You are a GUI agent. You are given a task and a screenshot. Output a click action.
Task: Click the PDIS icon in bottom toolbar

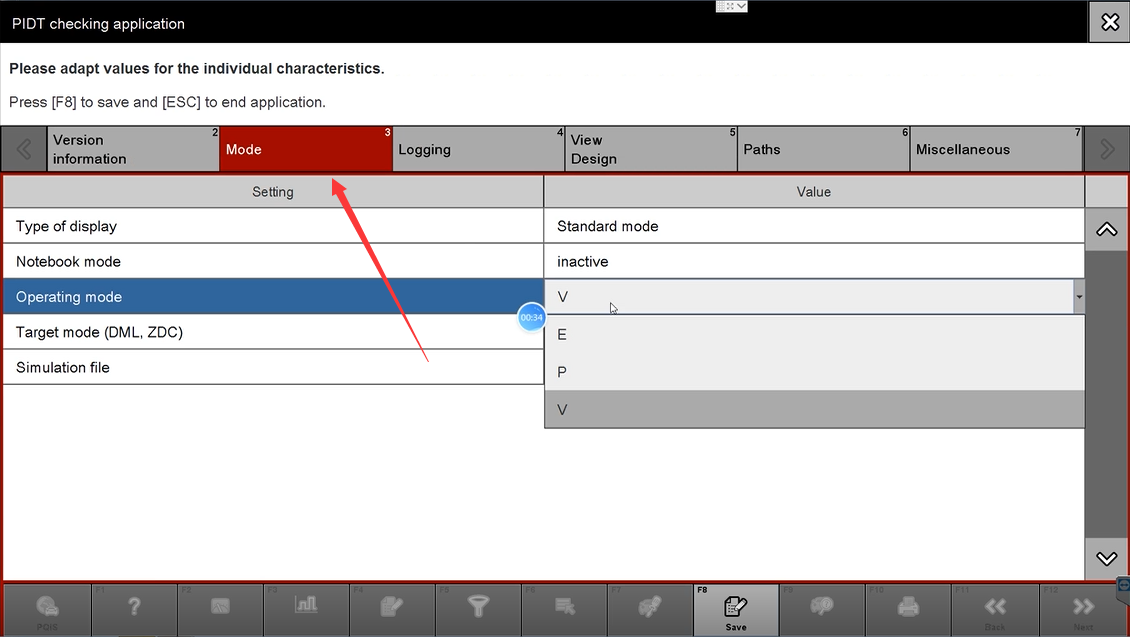[x=47, y=608]
